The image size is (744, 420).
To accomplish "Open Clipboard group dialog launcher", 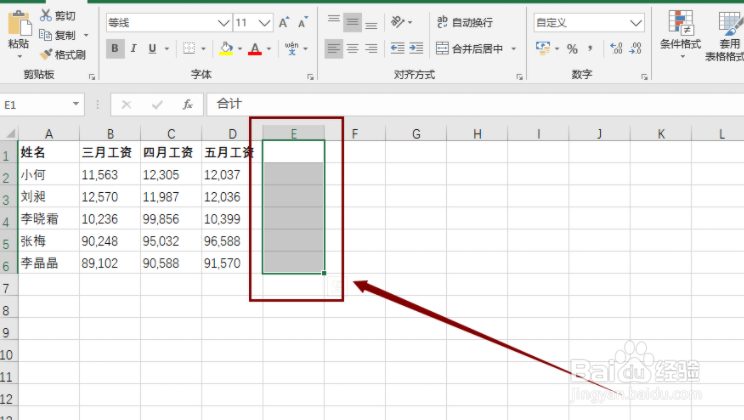I will [92, 77].
